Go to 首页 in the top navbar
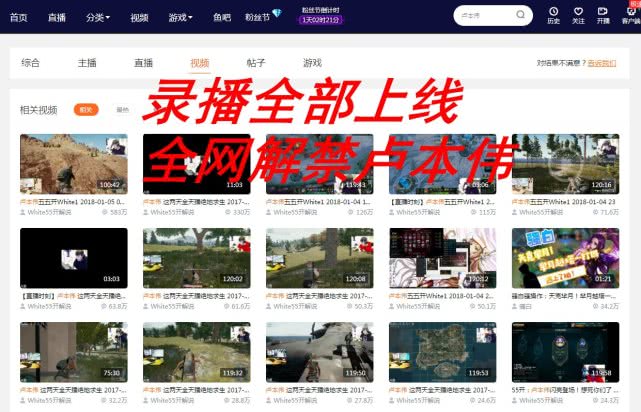 click(18, 18)
